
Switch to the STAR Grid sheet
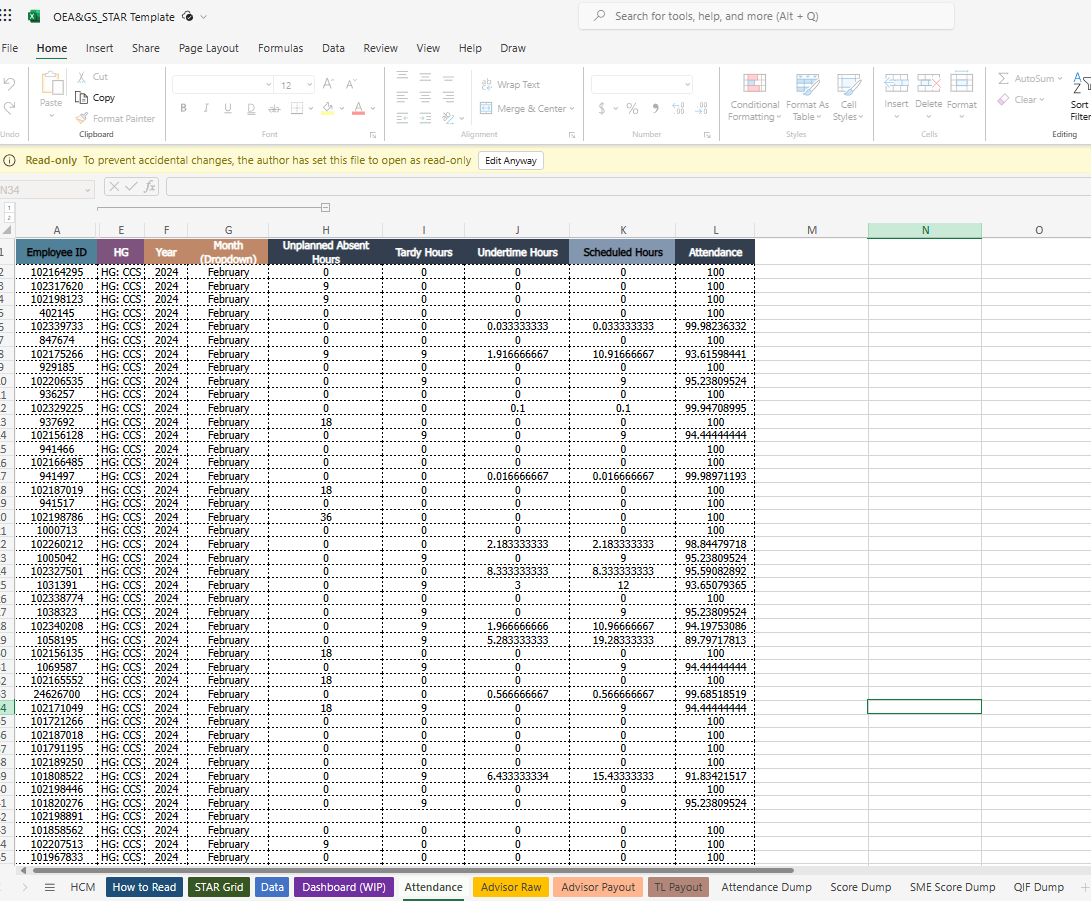pos(219,887)
